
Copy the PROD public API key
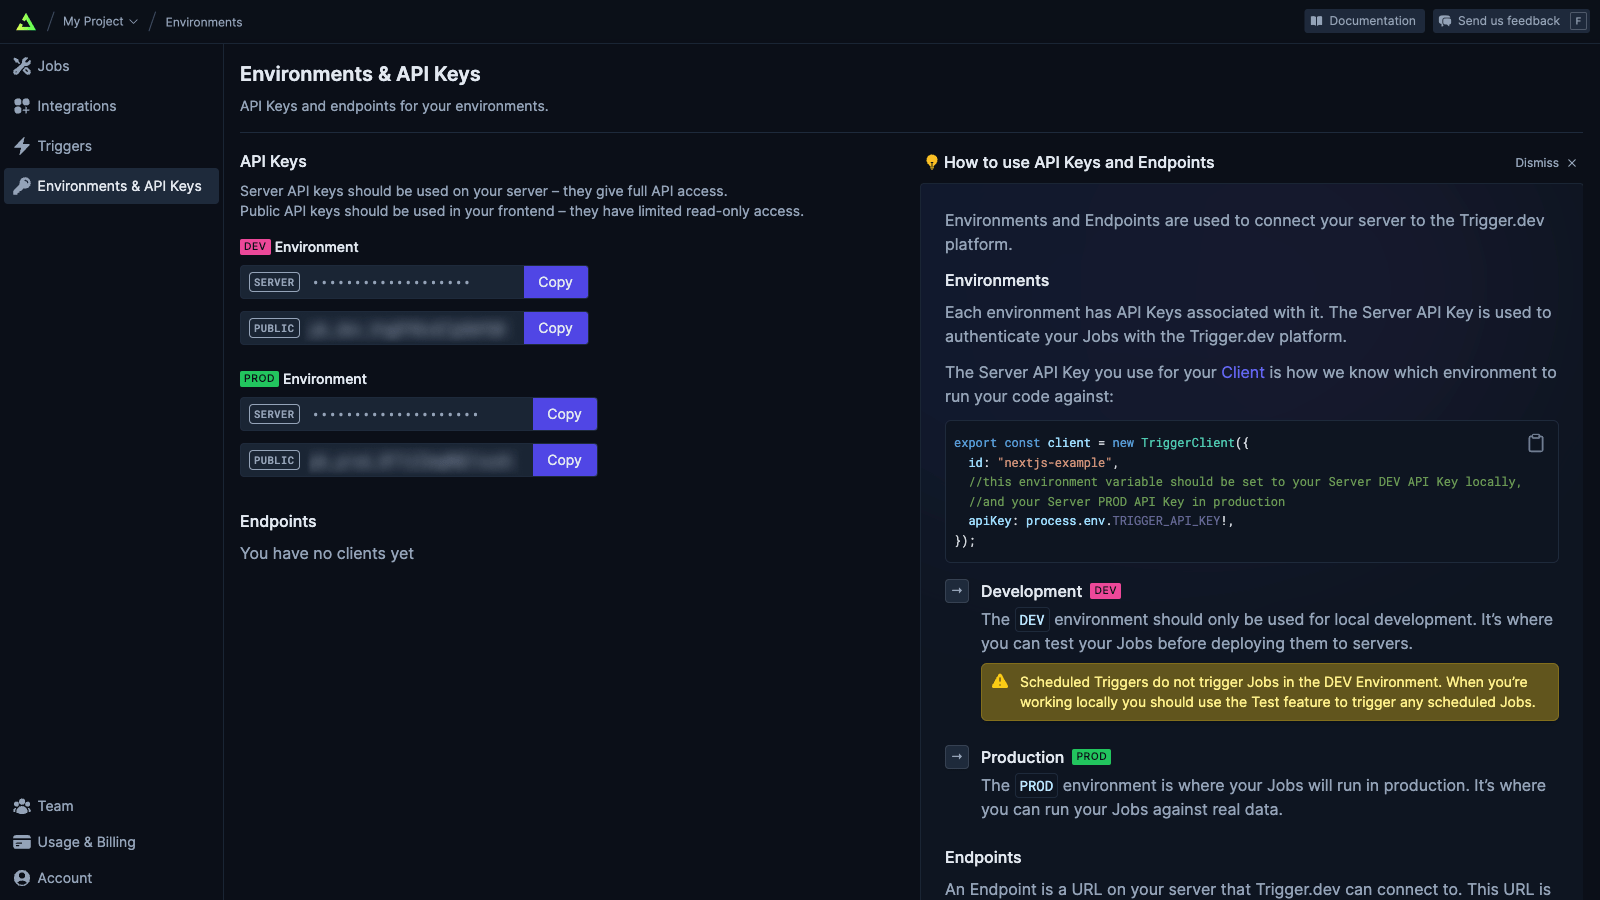564,460
